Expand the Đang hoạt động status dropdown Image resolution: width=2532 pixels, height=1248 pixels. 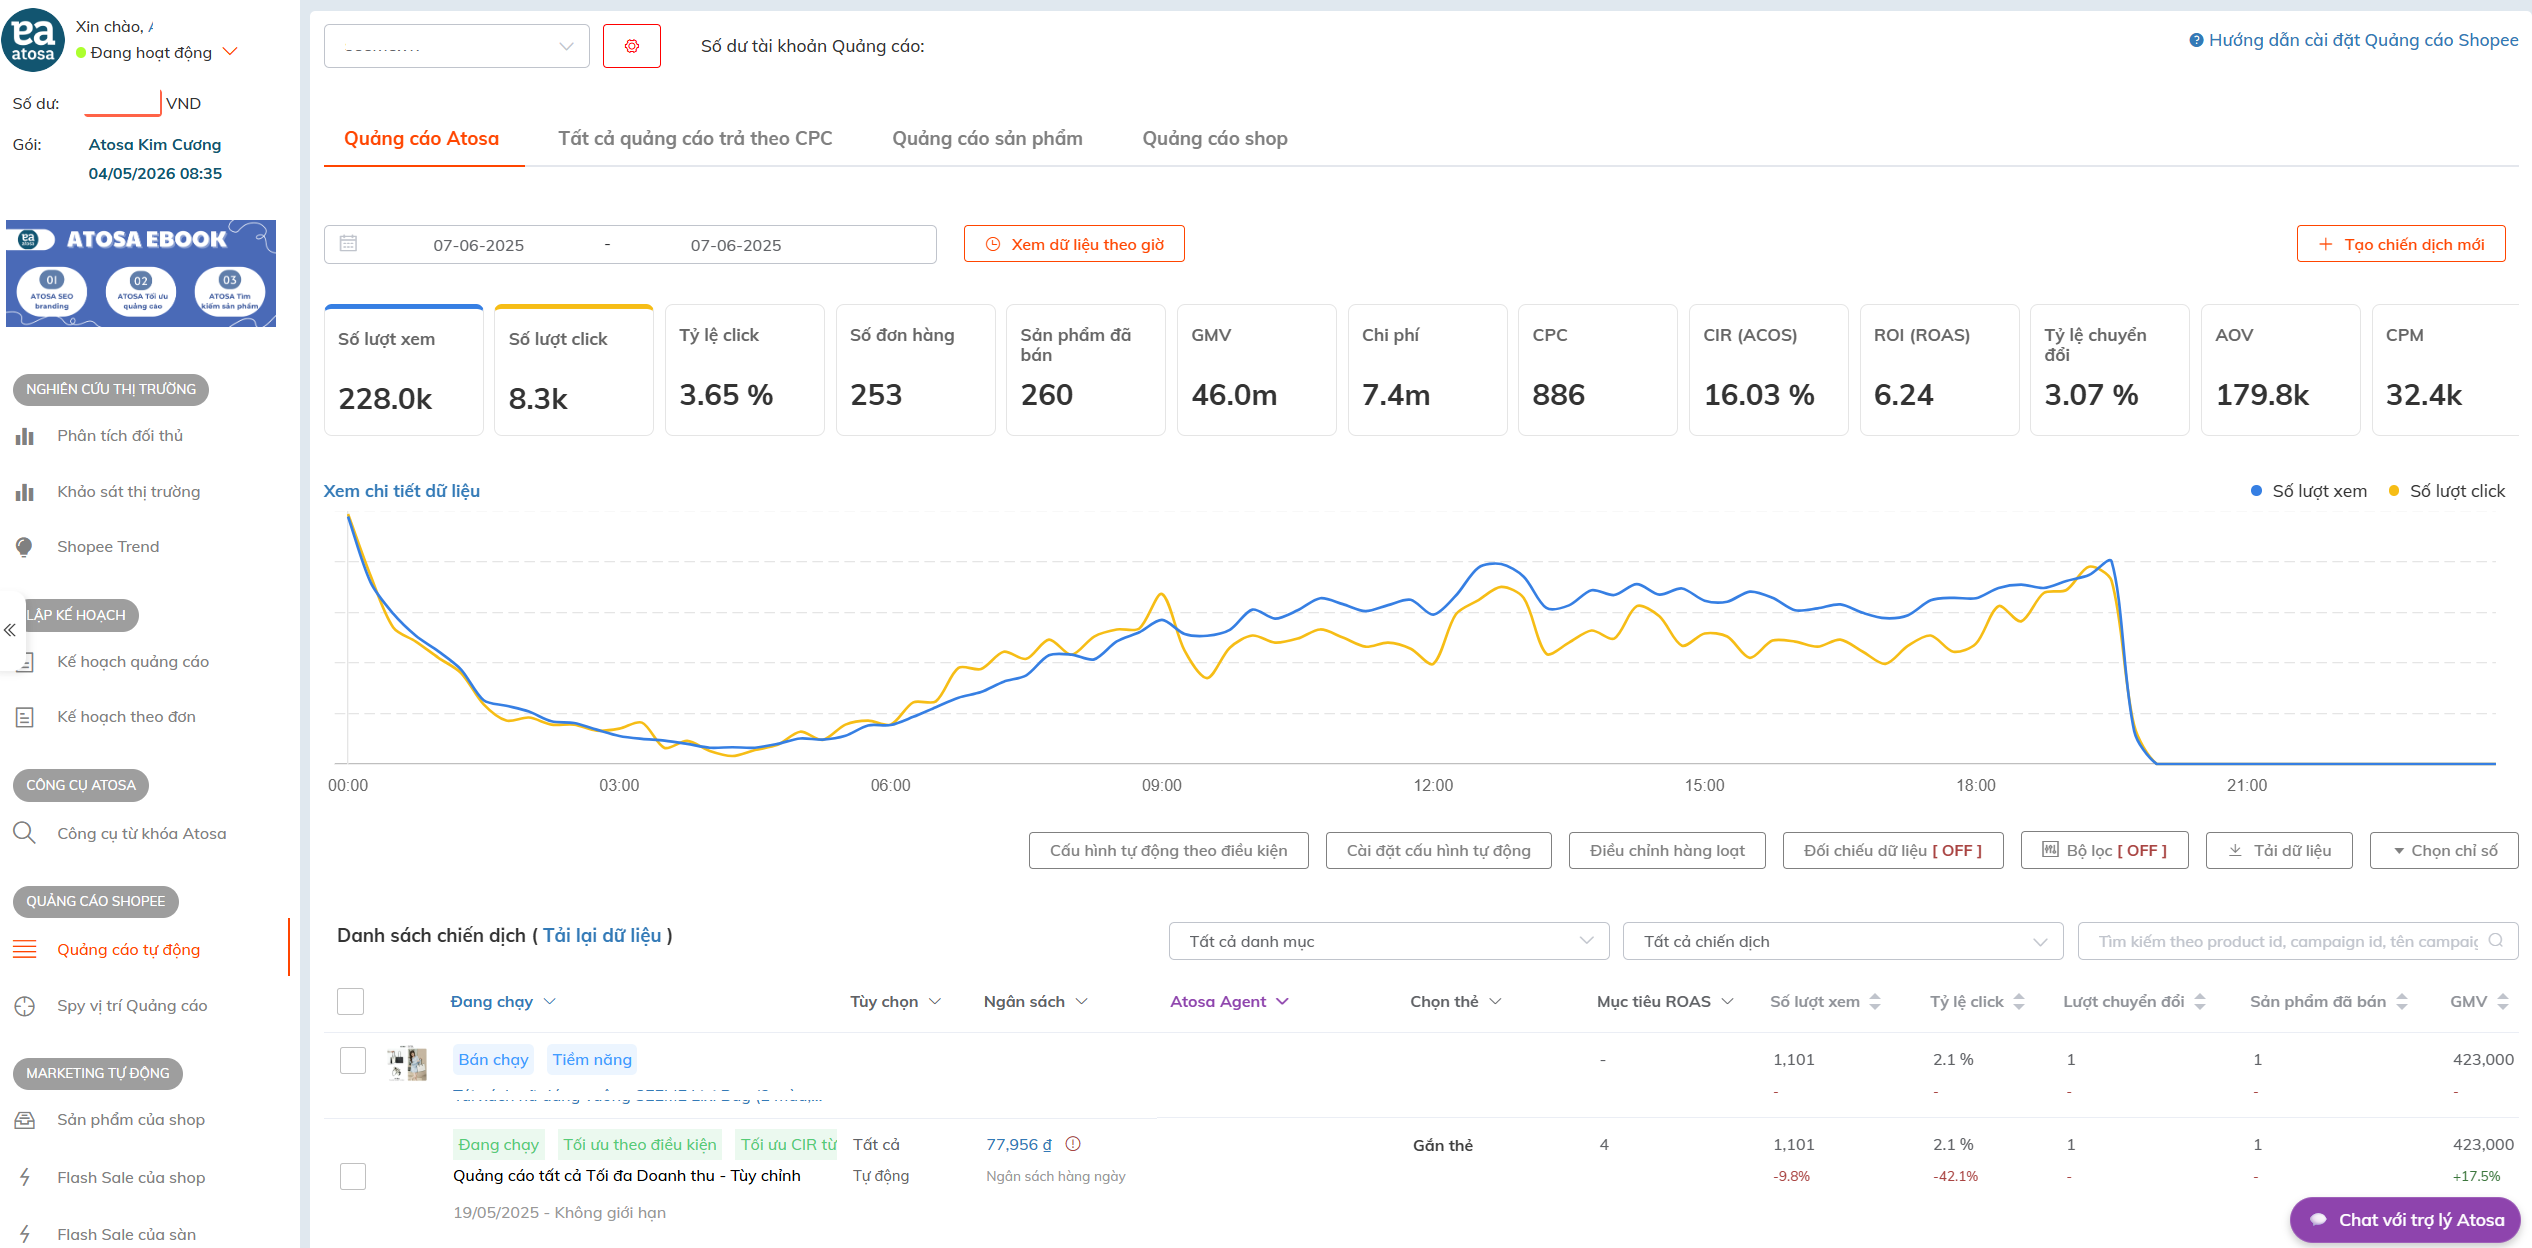click(x=231, y=52)
